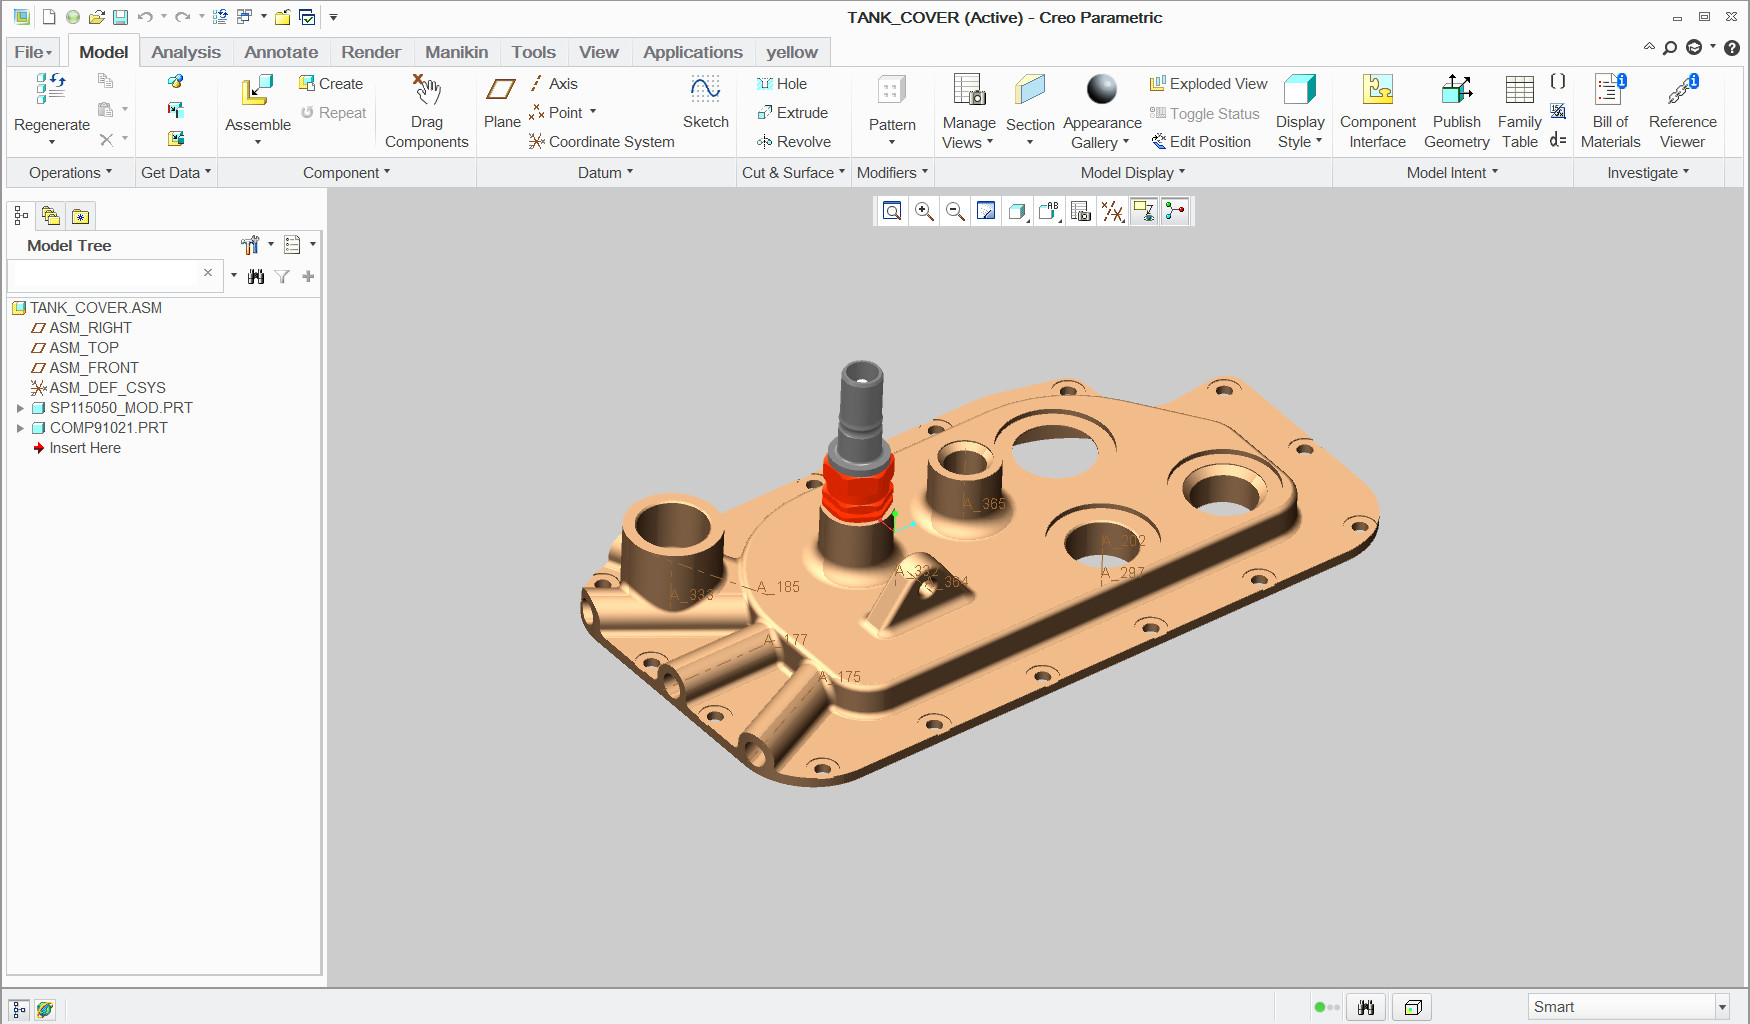Go to the Manikin tab
This screenshot has width=1750, height=1024.
[x=457, y=52]
